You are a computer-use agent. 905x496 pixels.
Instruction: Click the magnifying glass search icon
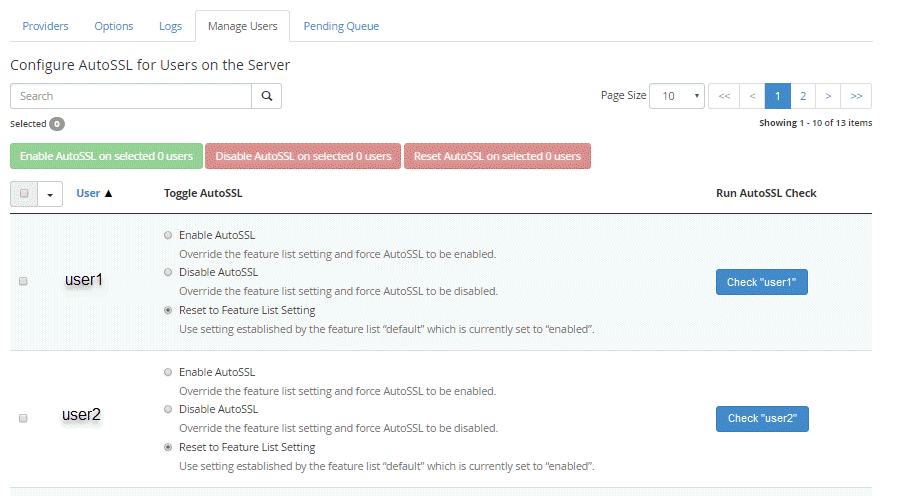[x=267, y=96]
